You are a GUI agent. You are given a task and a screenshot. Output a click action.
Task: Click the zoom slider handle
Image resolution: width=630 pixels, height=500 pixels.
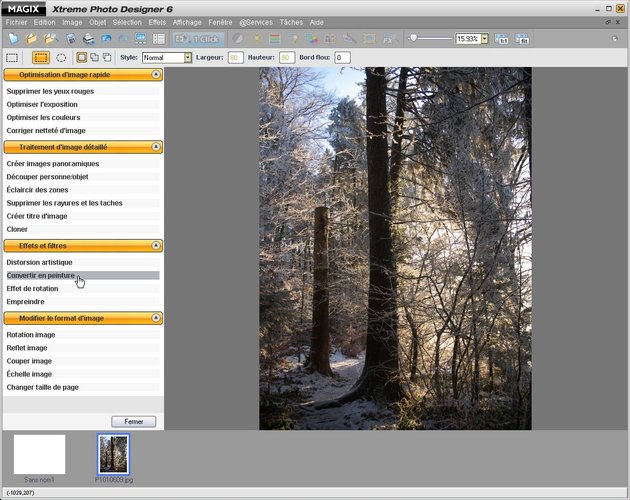point(412,38)
